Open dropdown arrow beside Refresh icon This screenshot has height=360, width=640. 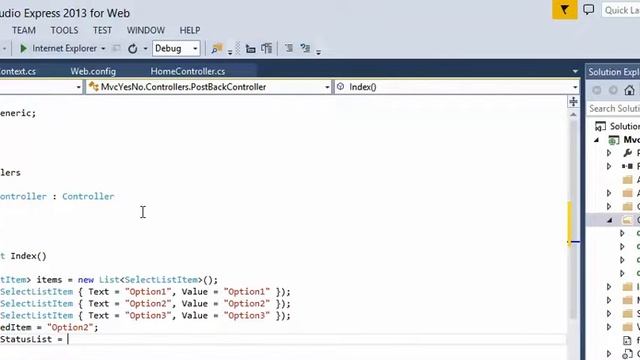point(145,49)
